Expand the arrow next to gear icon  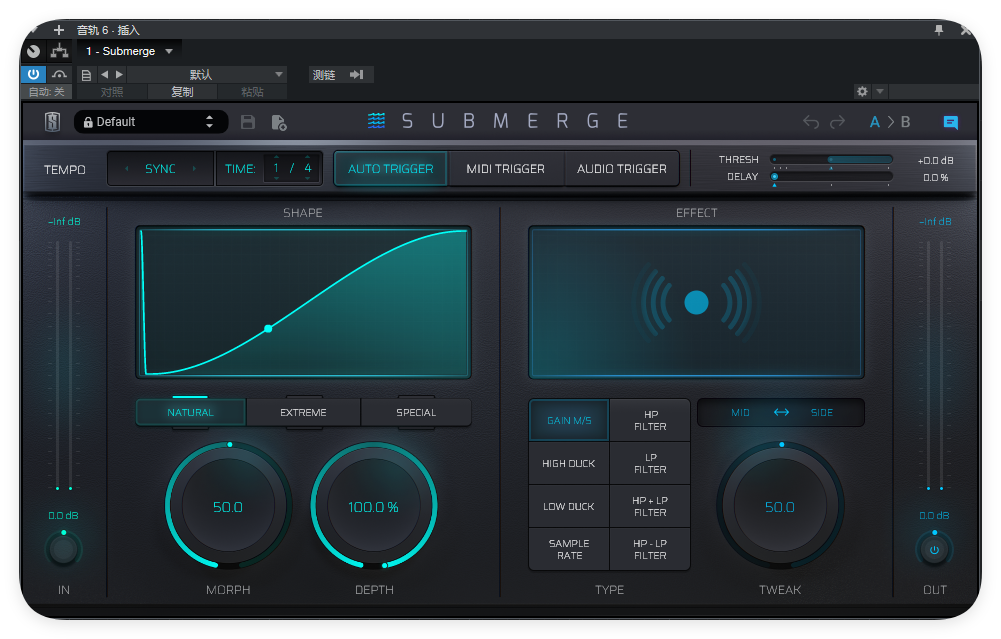880,91
